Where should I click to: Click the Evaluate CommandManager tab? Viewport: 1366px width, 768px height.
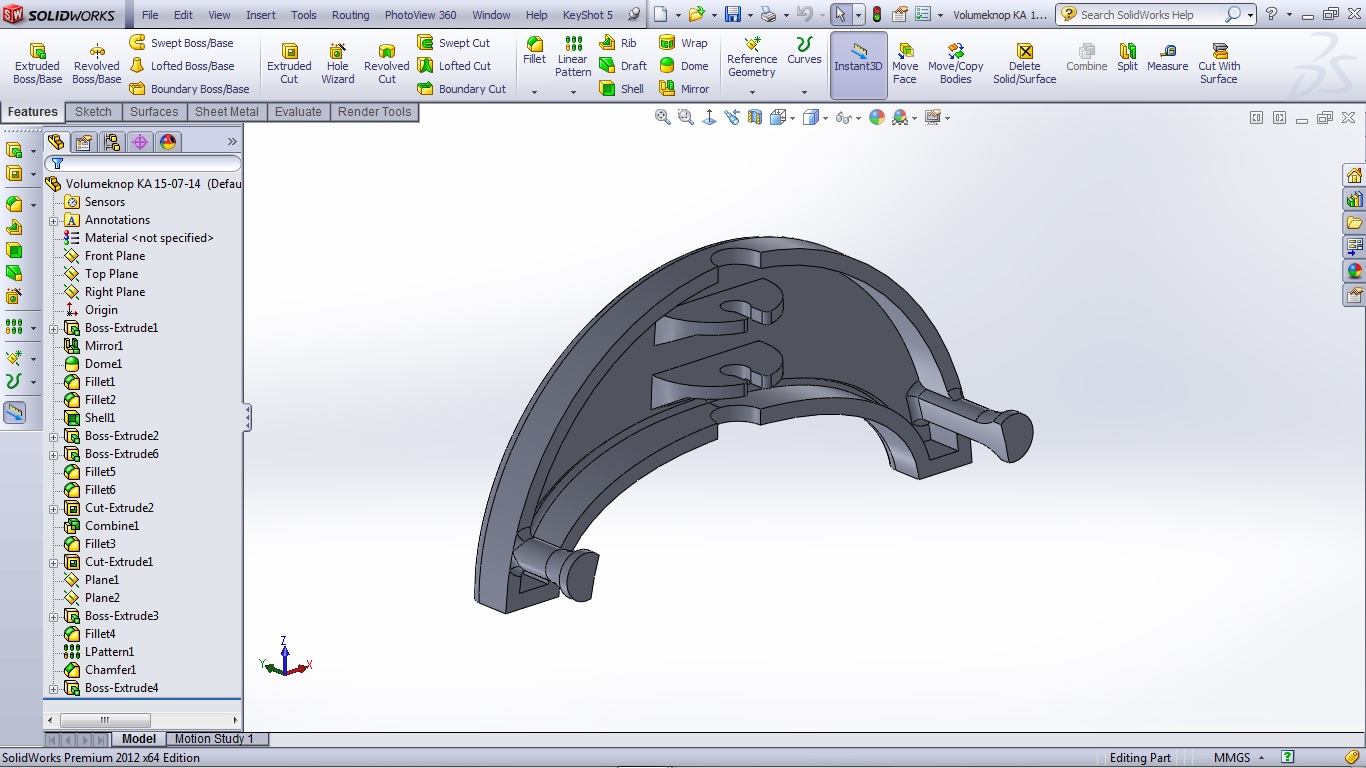click(x=298, y=112)
